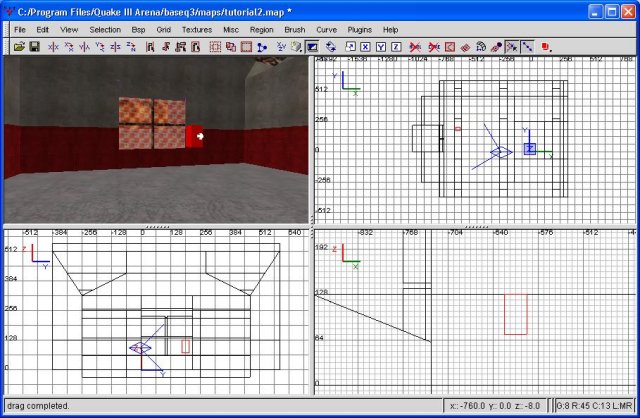Click the 'G:8 R:45 C:13 L:MR' status text
640x418 pixels.
pos(594,406)
